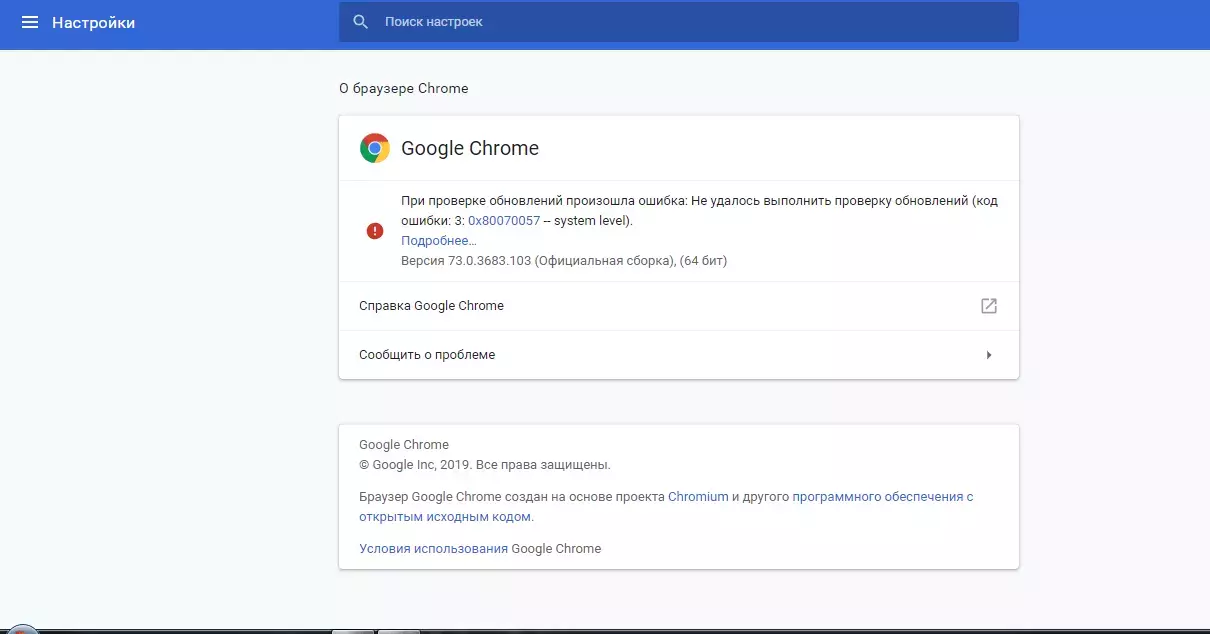Select the "Сообщить о проблеме" label
Image resolution: width=1210 pixels, height=634 pixels.
pos(427,355)
